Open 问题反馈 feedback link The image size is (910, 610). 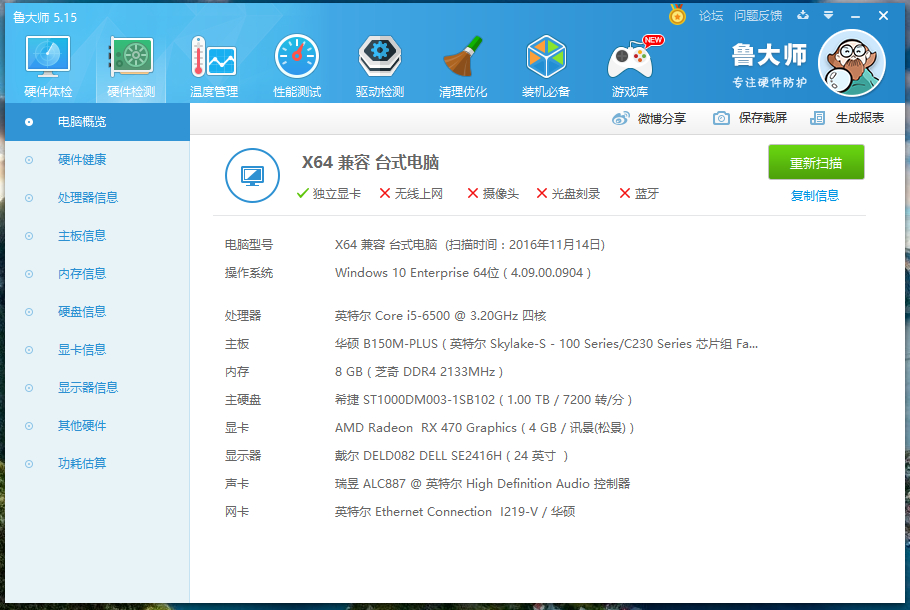pos(758,16)
